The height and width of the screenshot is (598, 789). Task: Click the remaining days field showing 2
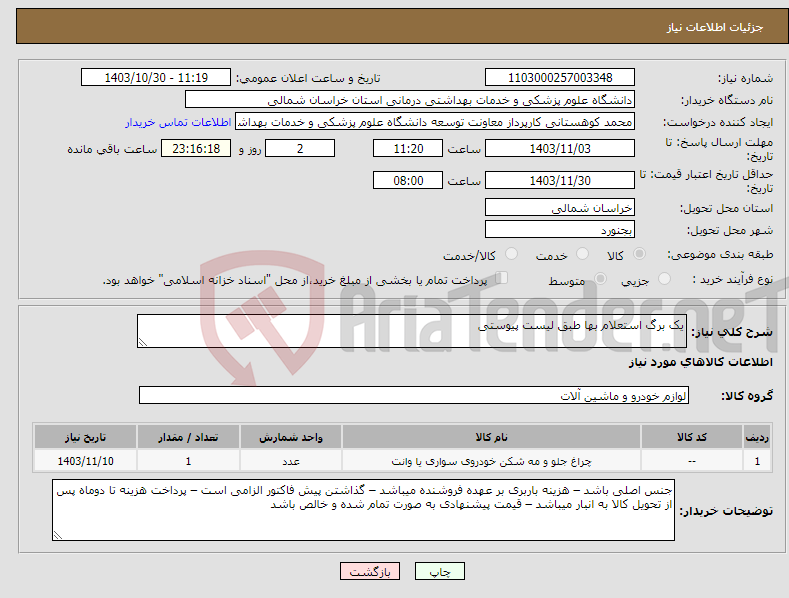coord(300,148)
